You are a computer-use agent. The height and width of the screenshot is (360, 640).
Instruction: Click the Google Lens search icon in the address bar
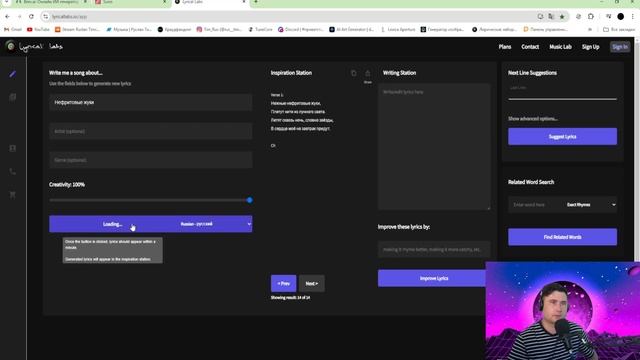[540, 16]
